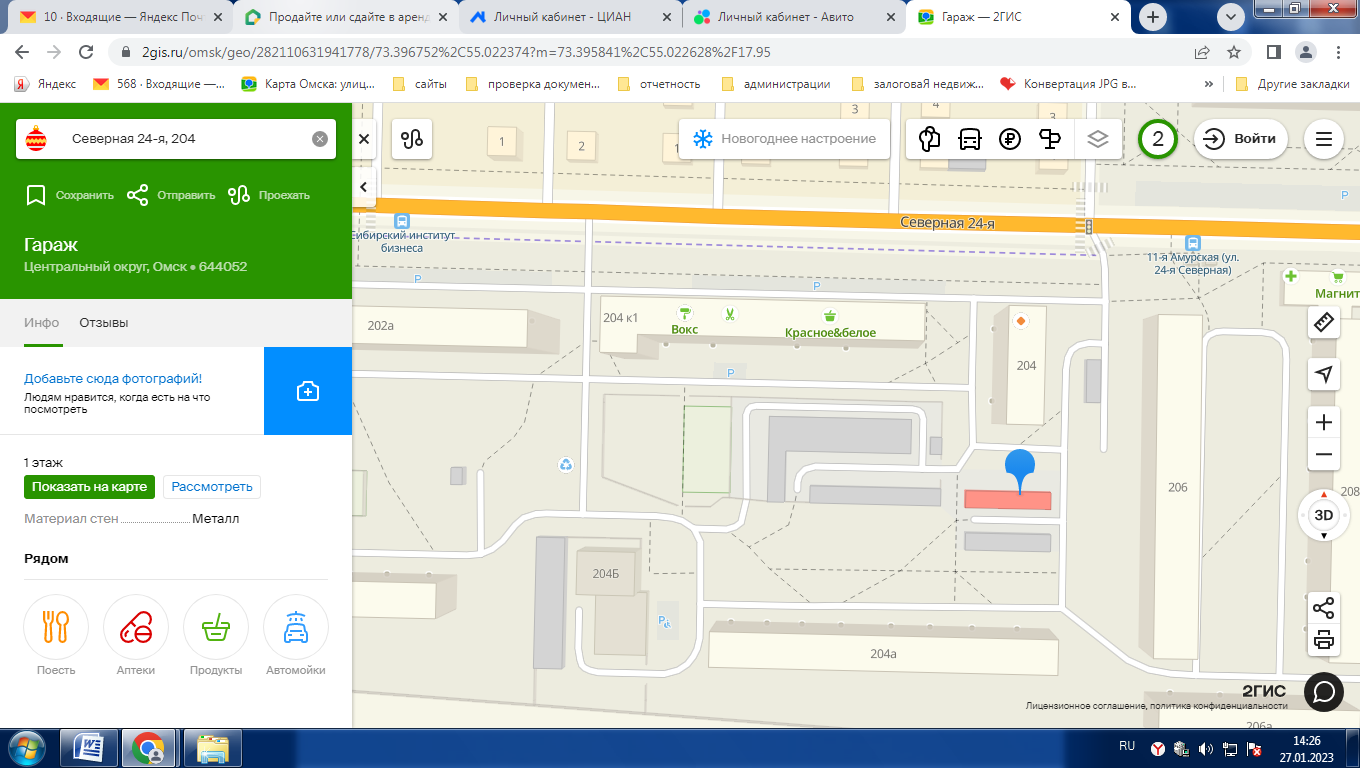
Task: Select the ruler measurement tool
Action: 1324,322
